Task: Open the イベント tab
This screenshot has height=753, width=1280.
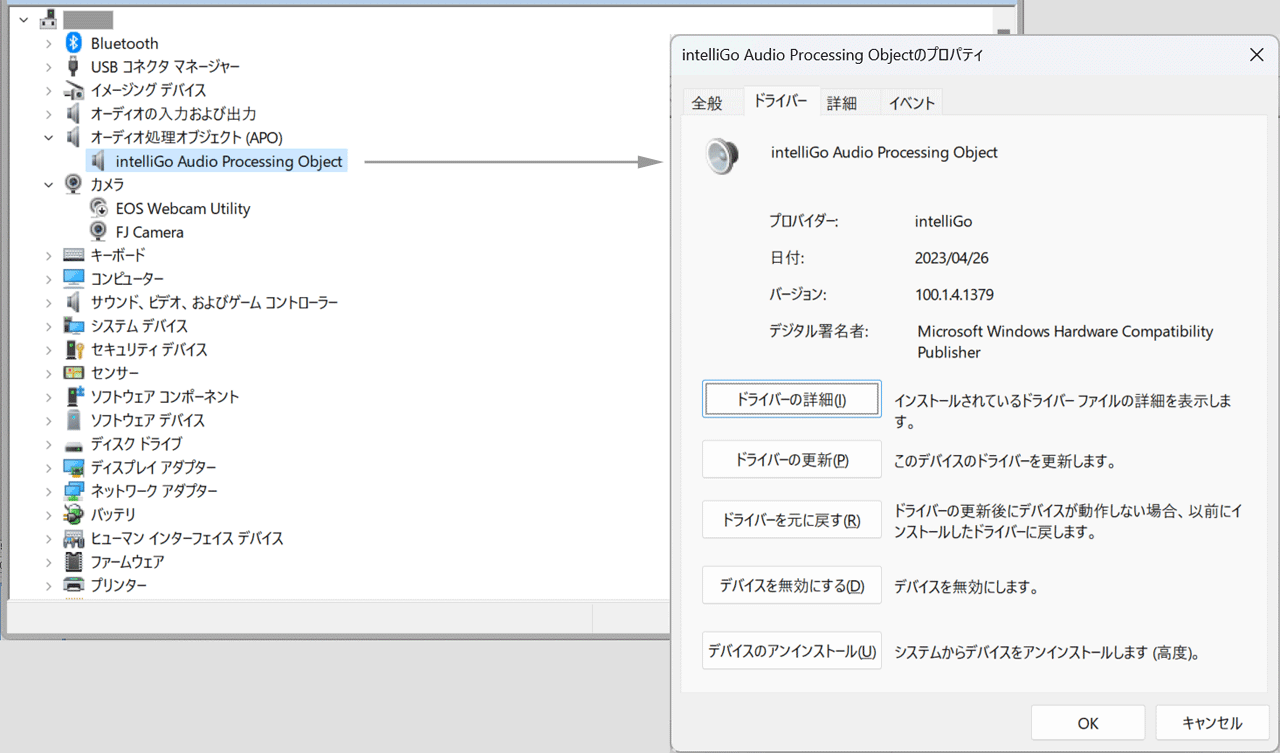Action: (x=912, y=103)
